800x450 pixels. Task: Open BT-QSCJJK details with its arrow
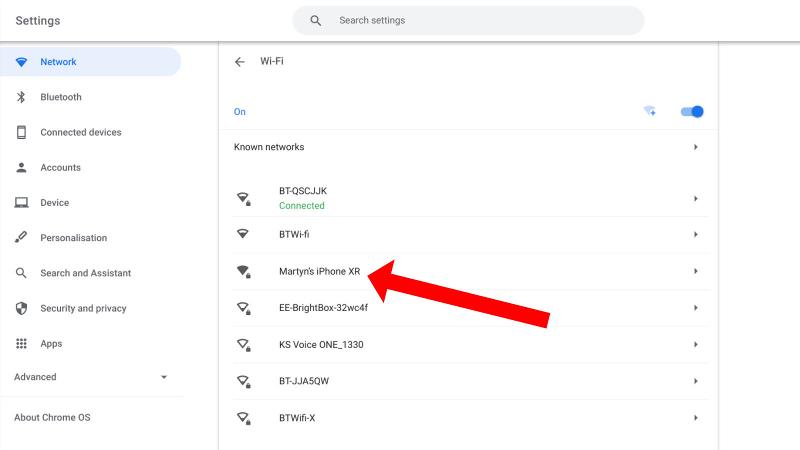pyautogui.click(x=695, y=198)
